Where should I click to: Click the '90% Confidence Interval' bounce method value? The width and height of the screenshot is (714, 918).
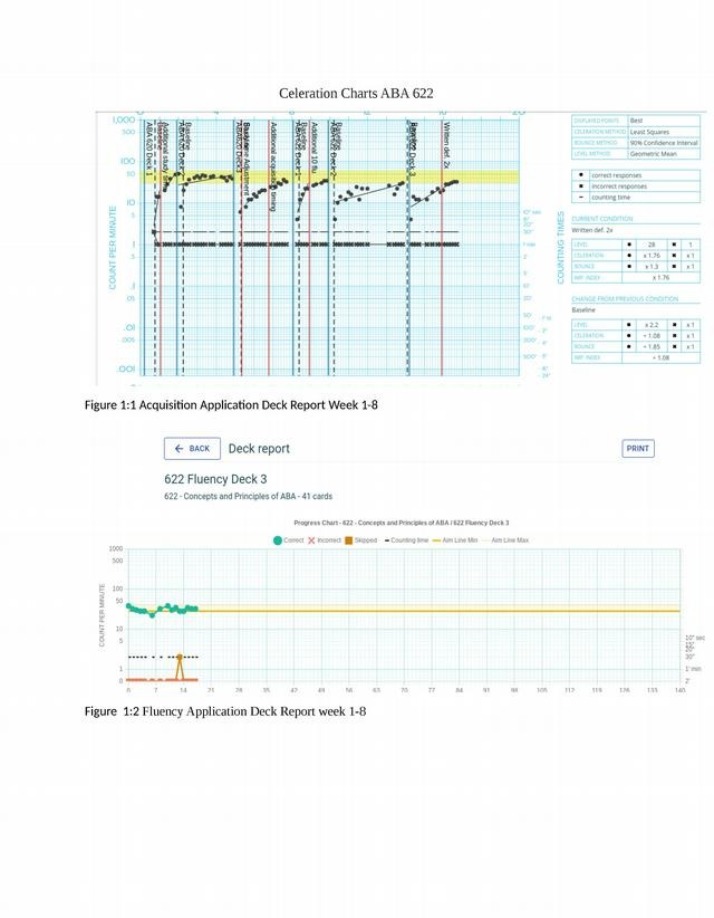(664, 142)
